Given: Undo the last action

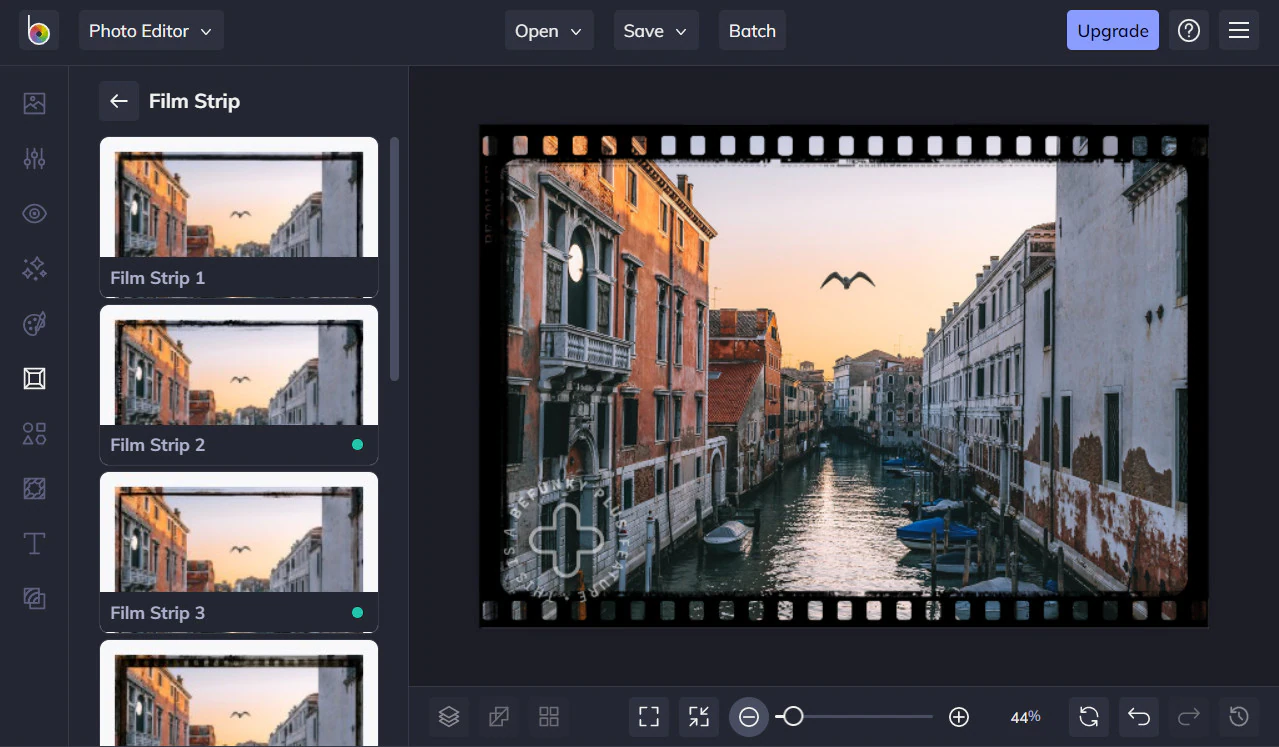Looking at the screenshot, I should click(1139, 716).
